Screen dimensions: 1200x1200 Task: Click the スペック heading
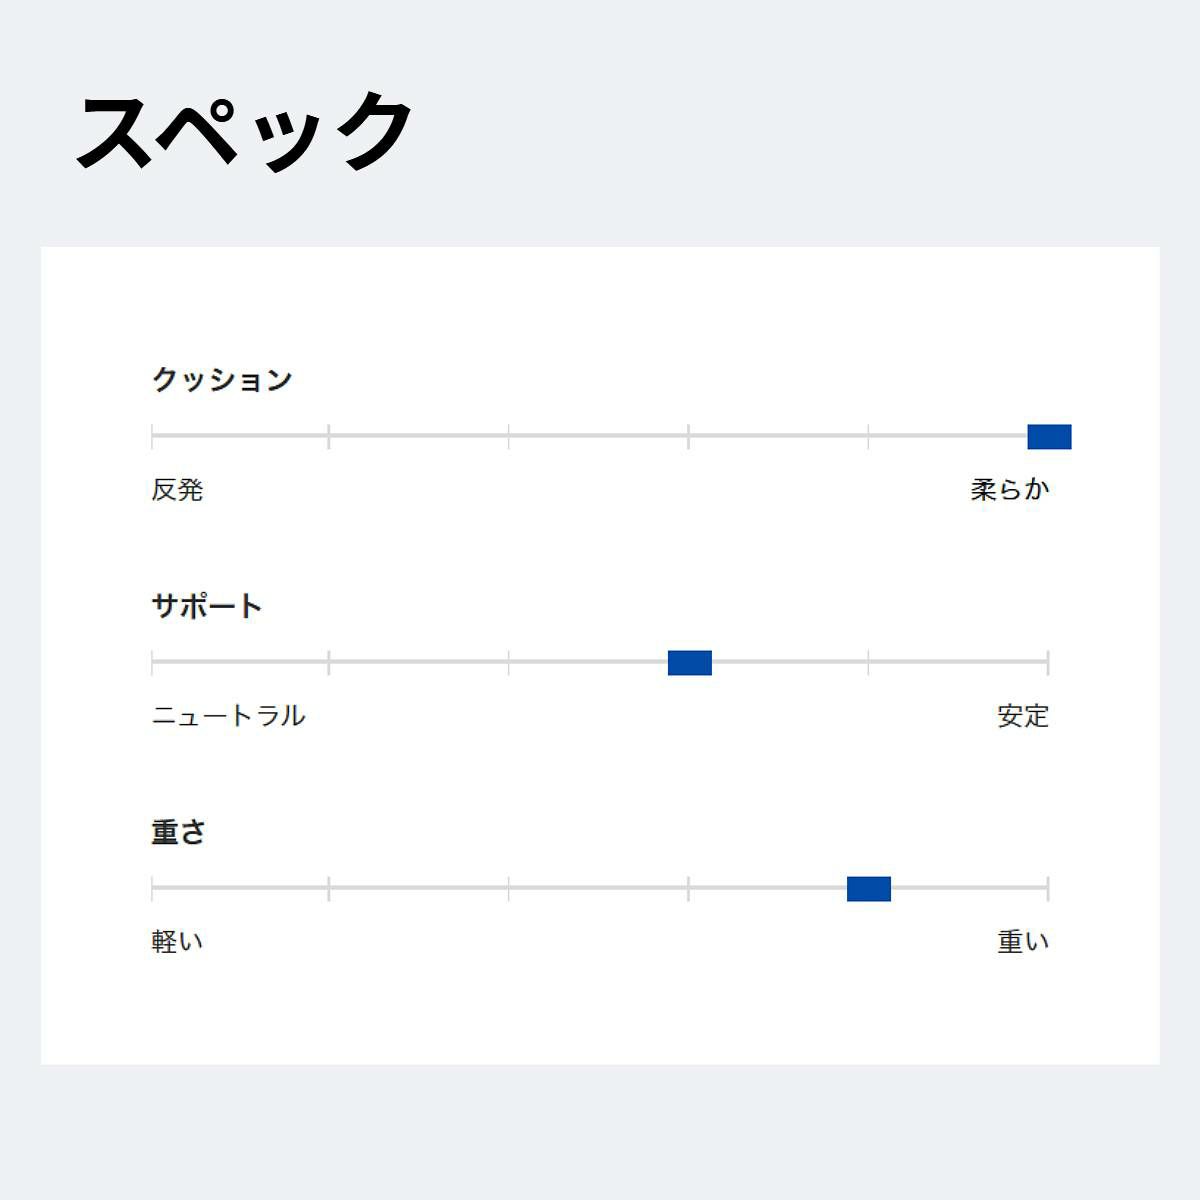pos(244,131)
